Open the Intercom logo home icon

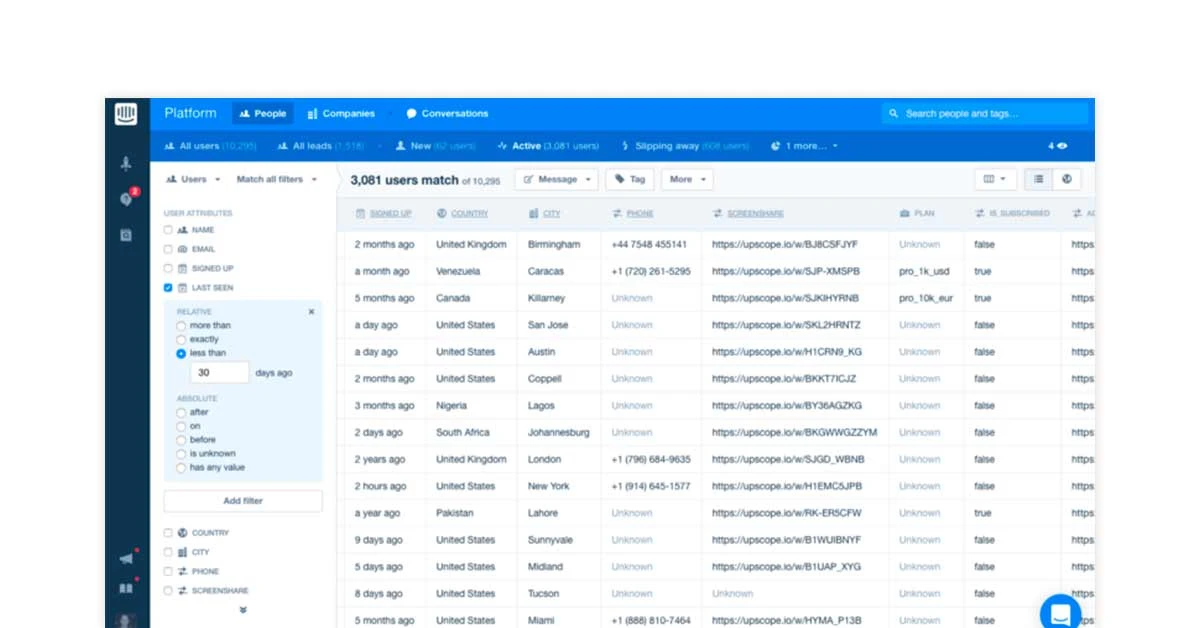point(128,113)
